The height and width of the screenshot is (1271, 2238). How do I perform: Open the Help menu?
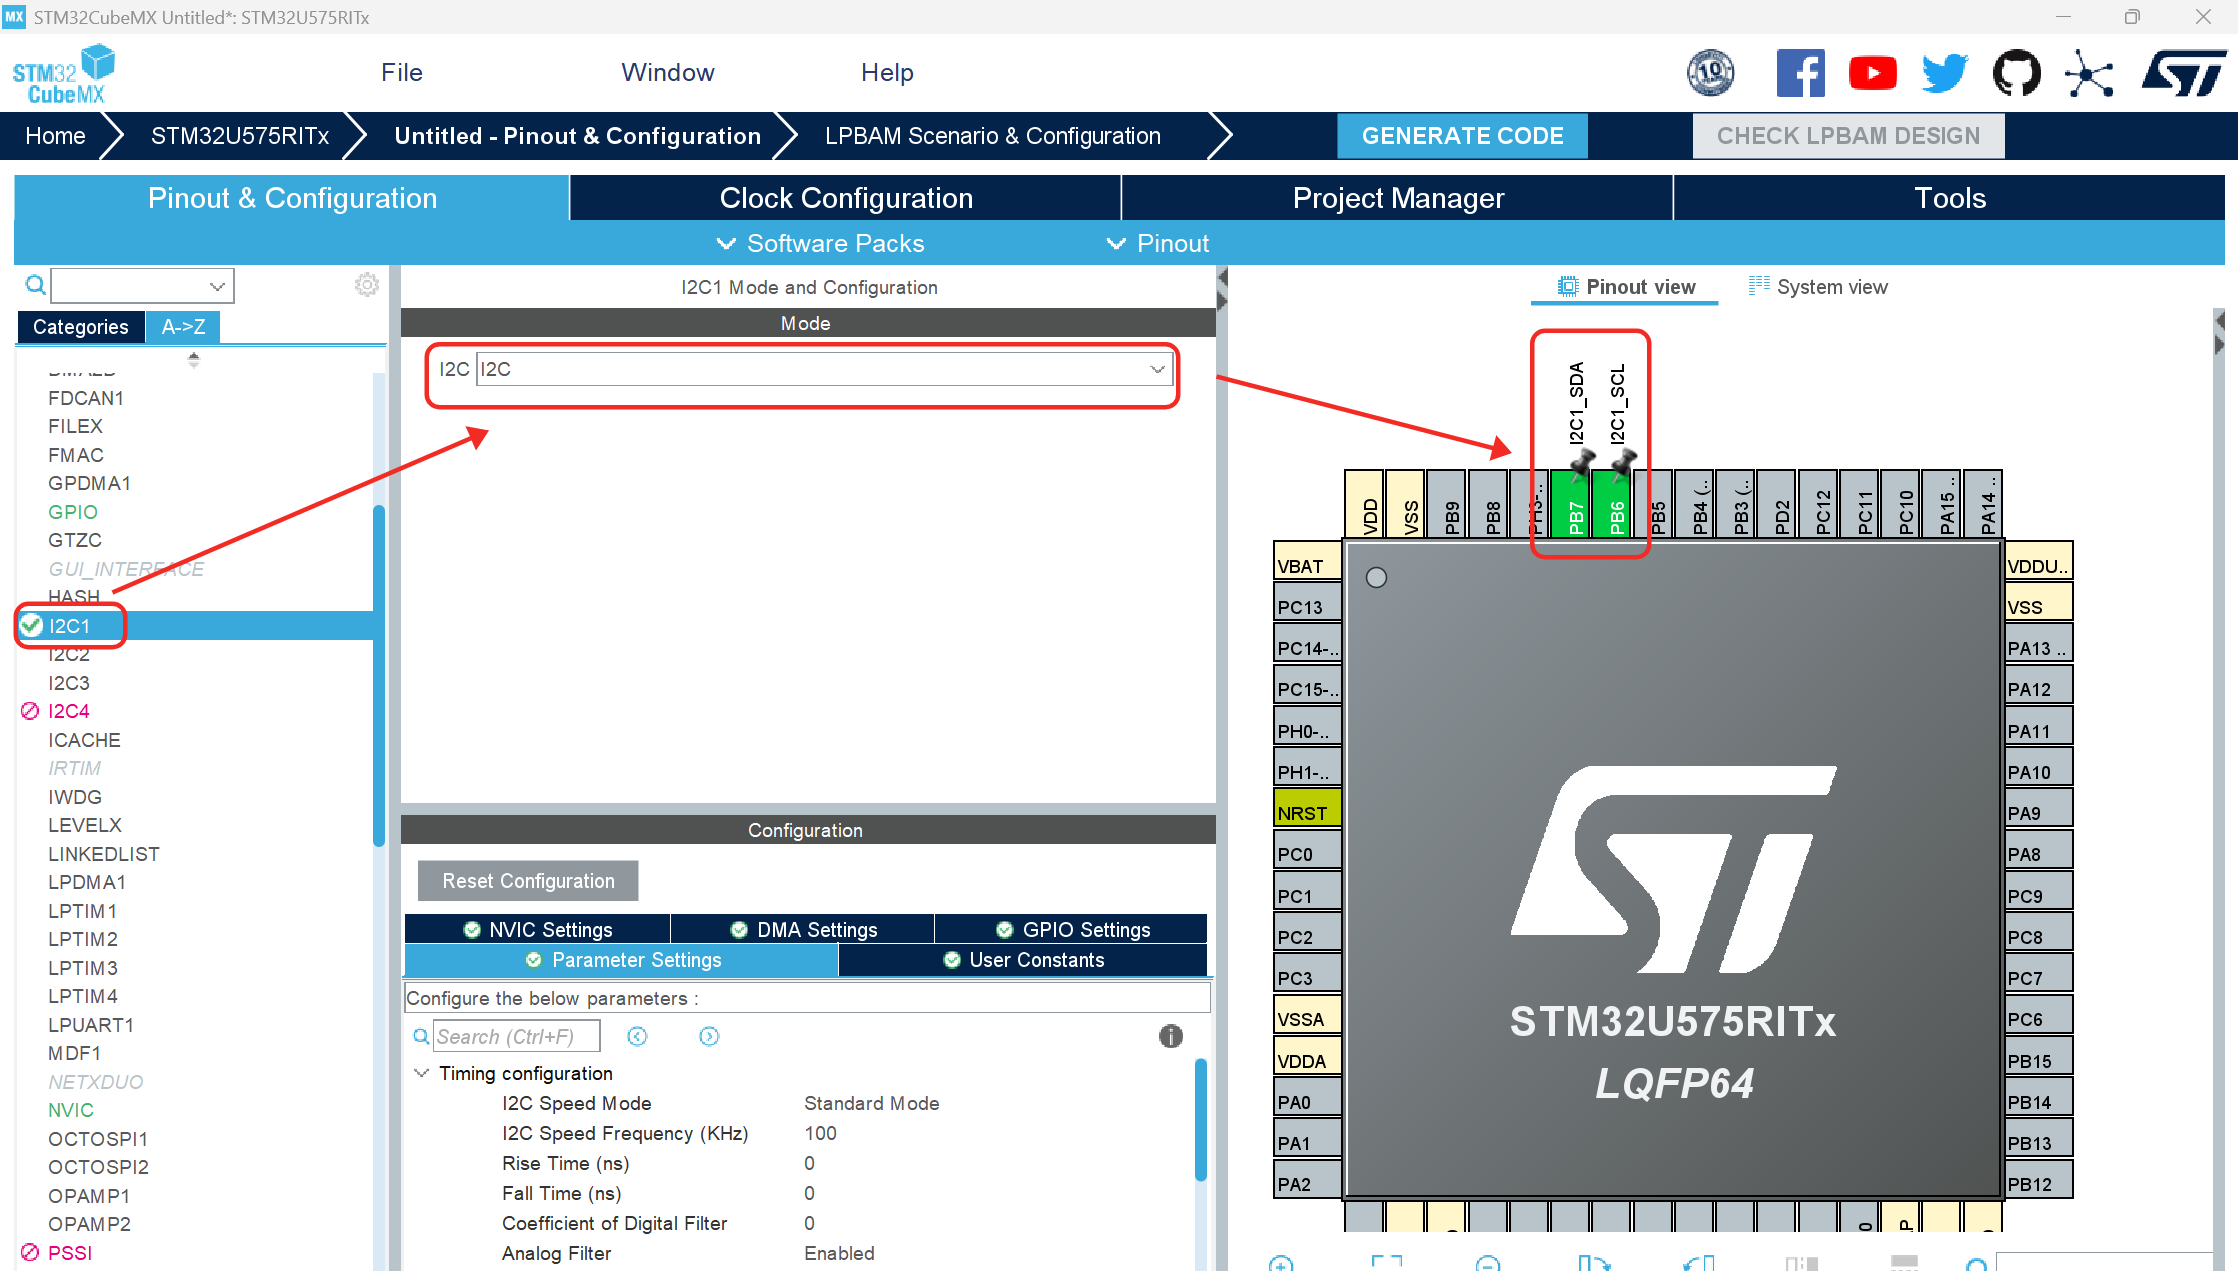point(887,73)
